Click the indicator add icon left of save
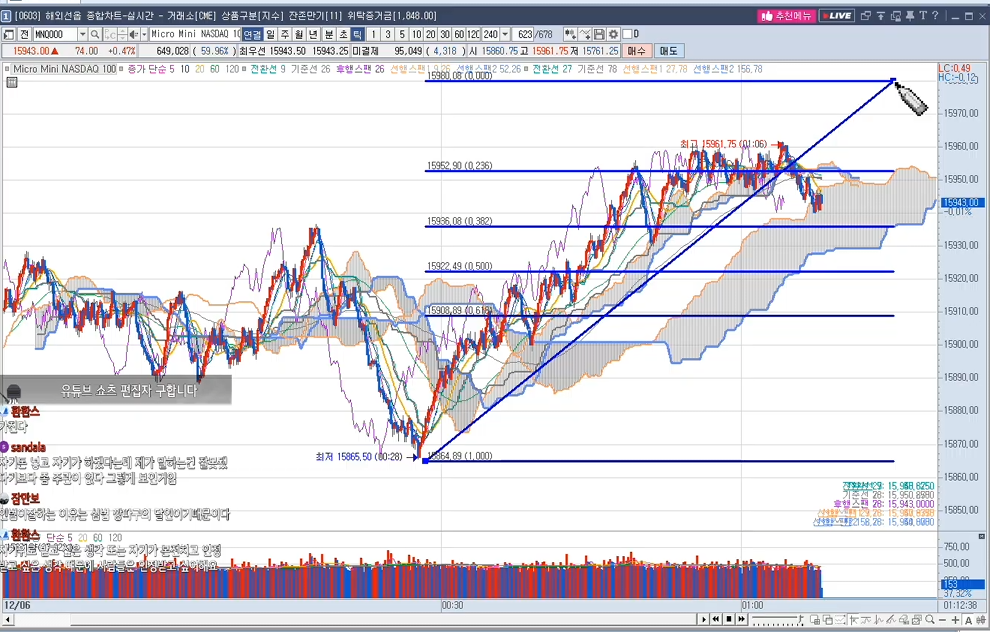The width and height of the screenshot is (990, 632). [570, 34]
